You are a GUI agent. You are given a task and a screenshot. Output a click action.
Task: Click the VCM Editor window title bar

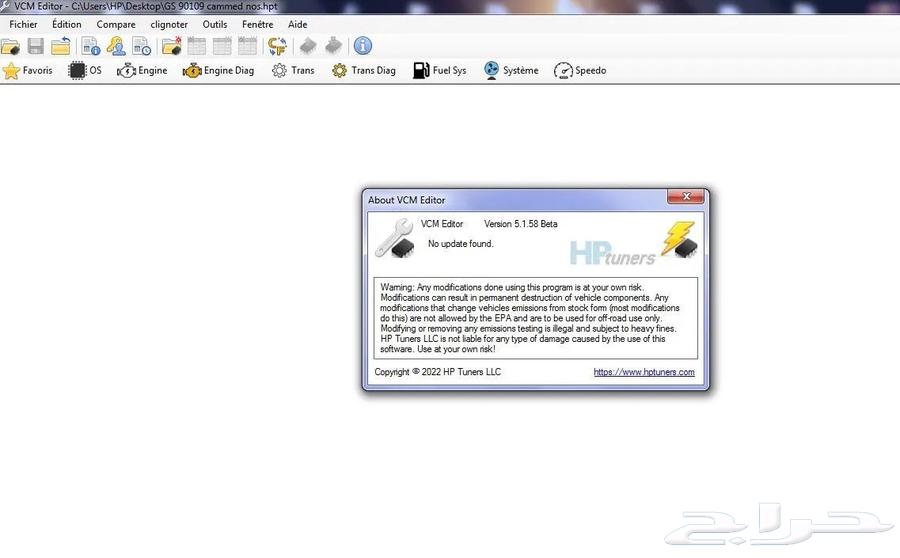click(450, 6)
